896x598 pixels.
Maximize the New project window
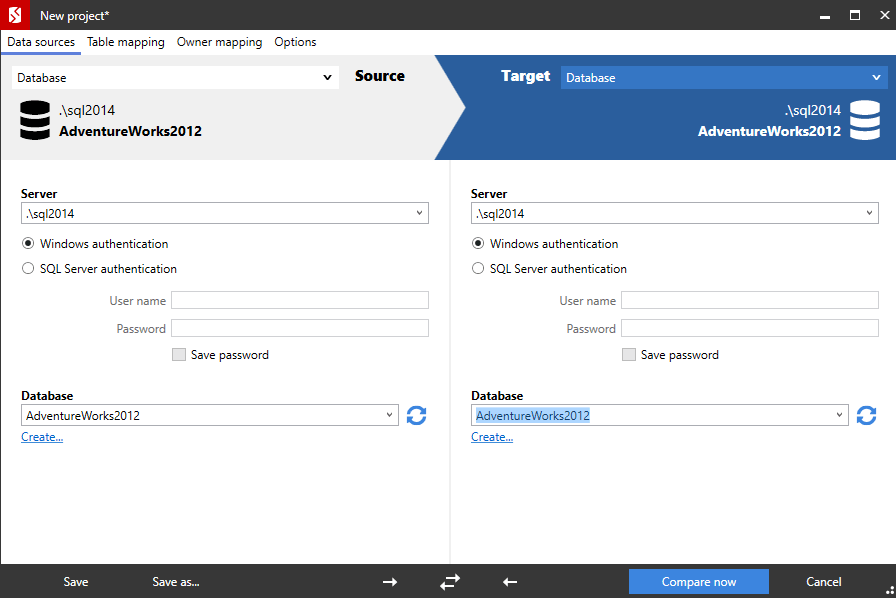pyautogui.click(x=855, y=15)
